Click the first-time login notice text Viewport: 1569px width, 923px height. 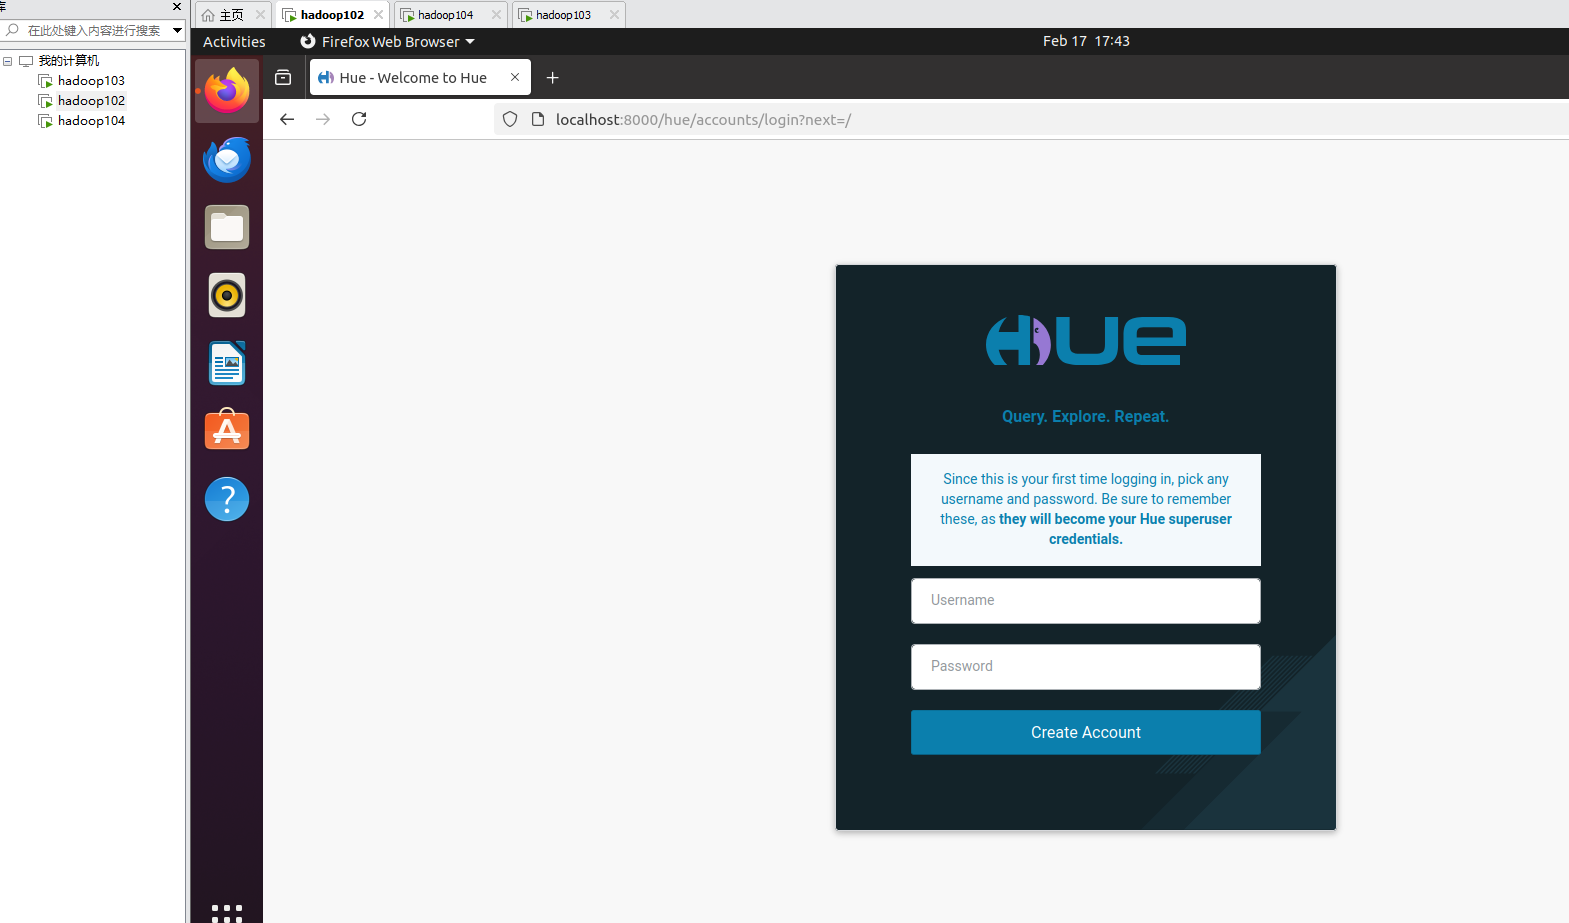point(1086,509)
